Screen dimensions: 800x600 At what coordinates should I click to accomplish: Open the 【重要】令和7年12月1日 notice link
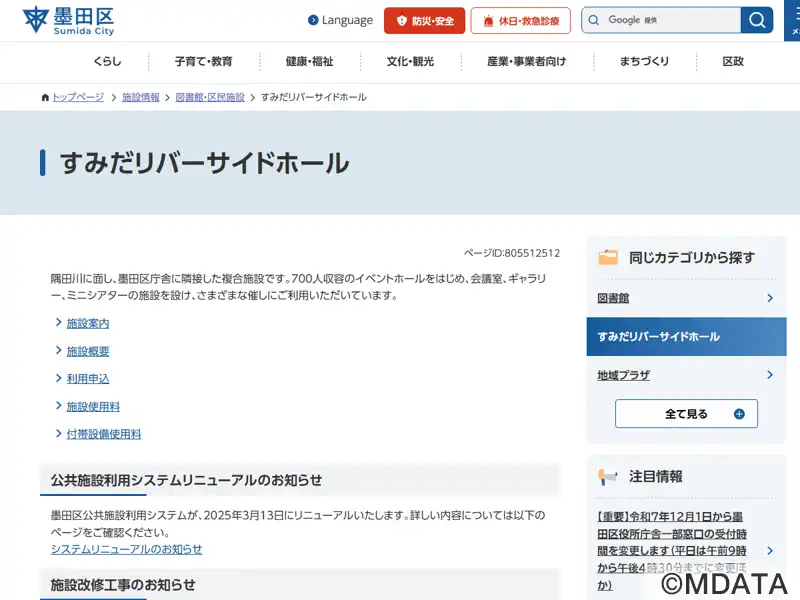[x=672, y=551]
